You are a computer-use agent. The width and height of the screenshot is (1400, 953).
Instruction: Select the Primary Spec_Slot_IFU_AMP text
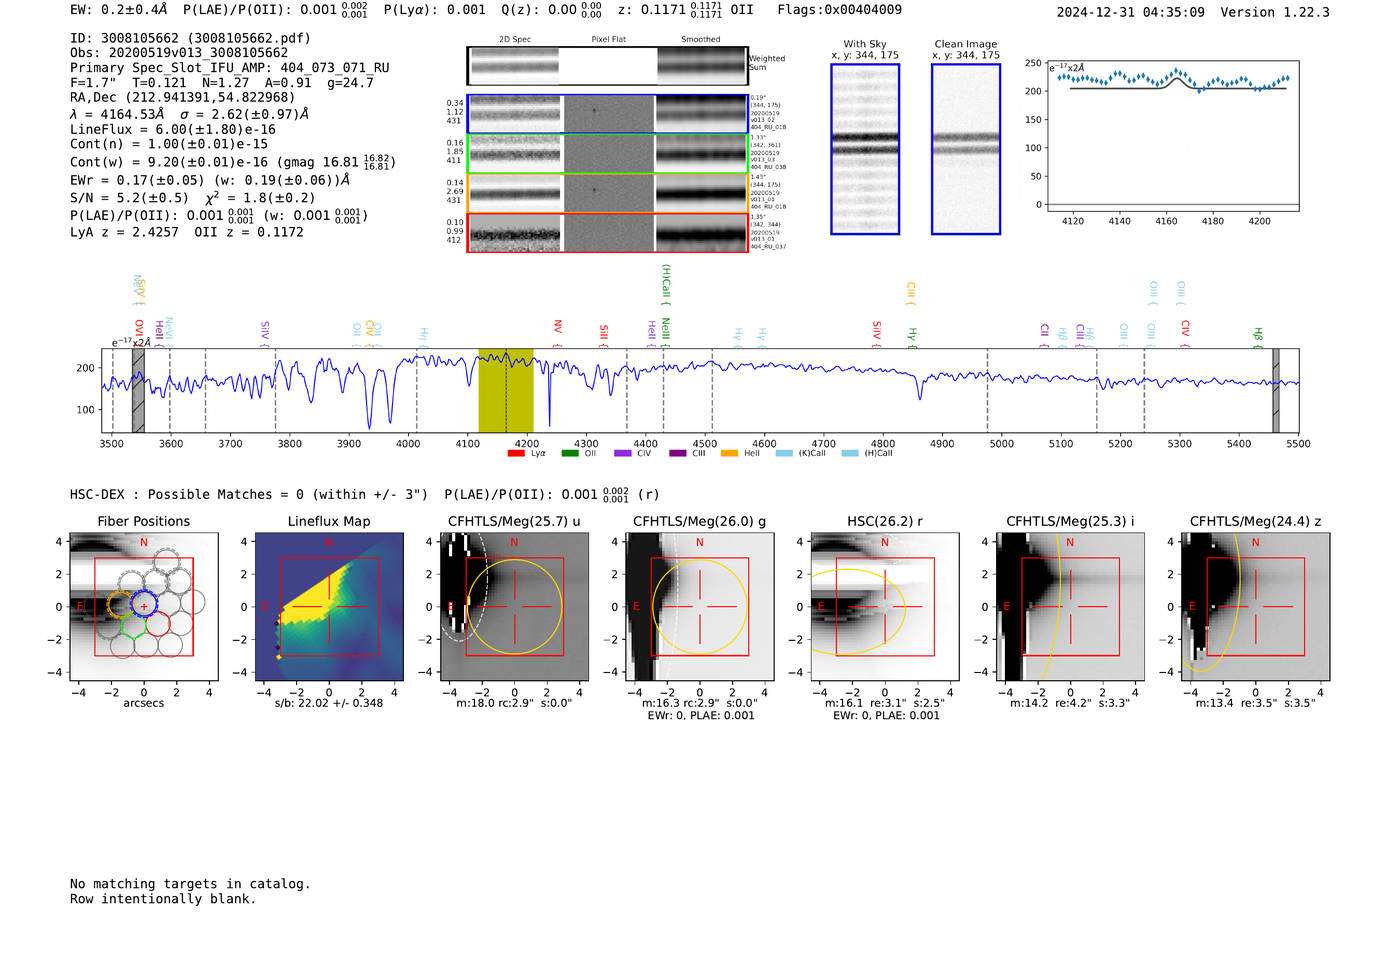[x=230, y=68]
